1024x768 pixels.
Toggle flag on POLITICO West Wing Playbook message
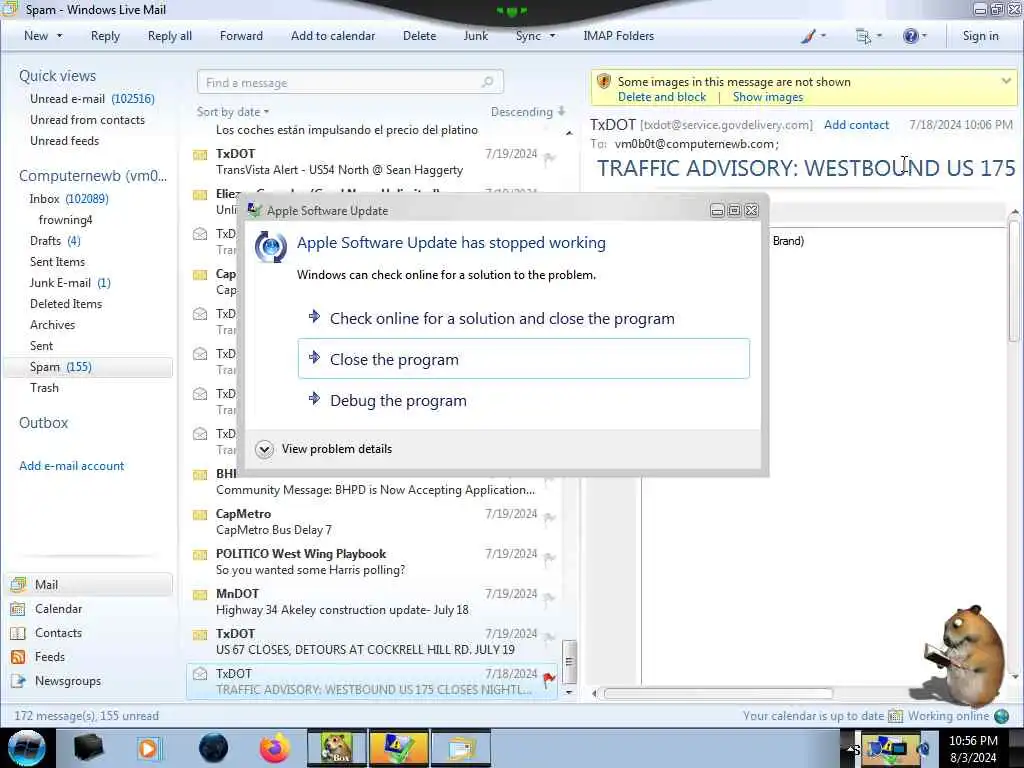coord(549,558)
